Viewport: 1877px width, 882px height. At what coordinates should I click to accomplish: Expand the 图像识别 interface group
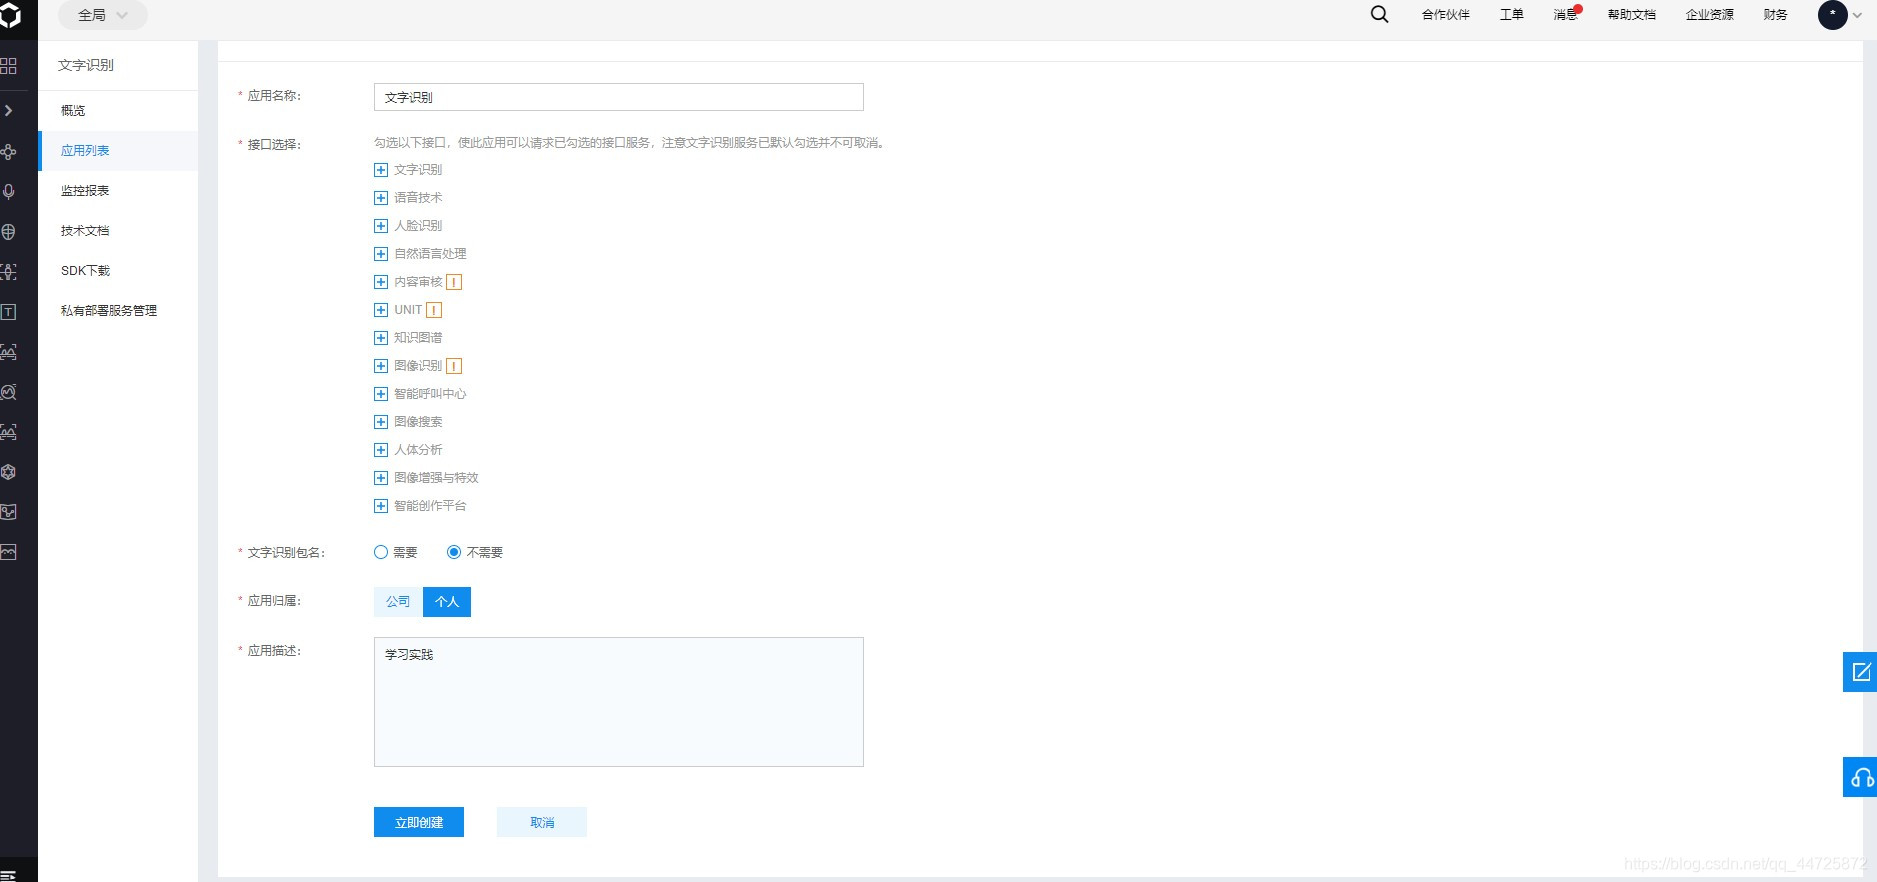[380, 366]
